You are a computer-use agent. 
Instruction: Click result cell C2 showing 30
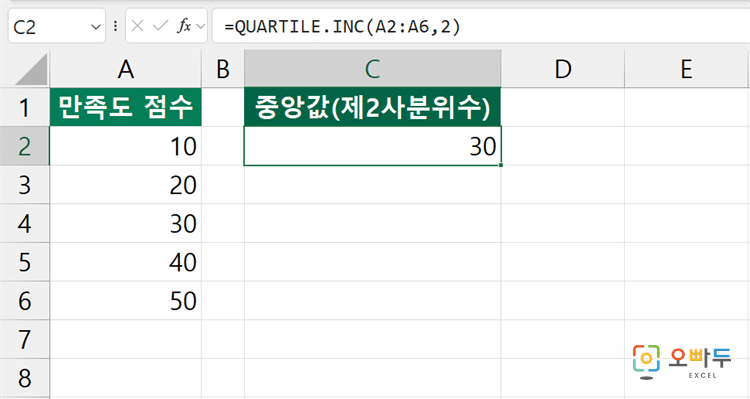pos(373,146)
